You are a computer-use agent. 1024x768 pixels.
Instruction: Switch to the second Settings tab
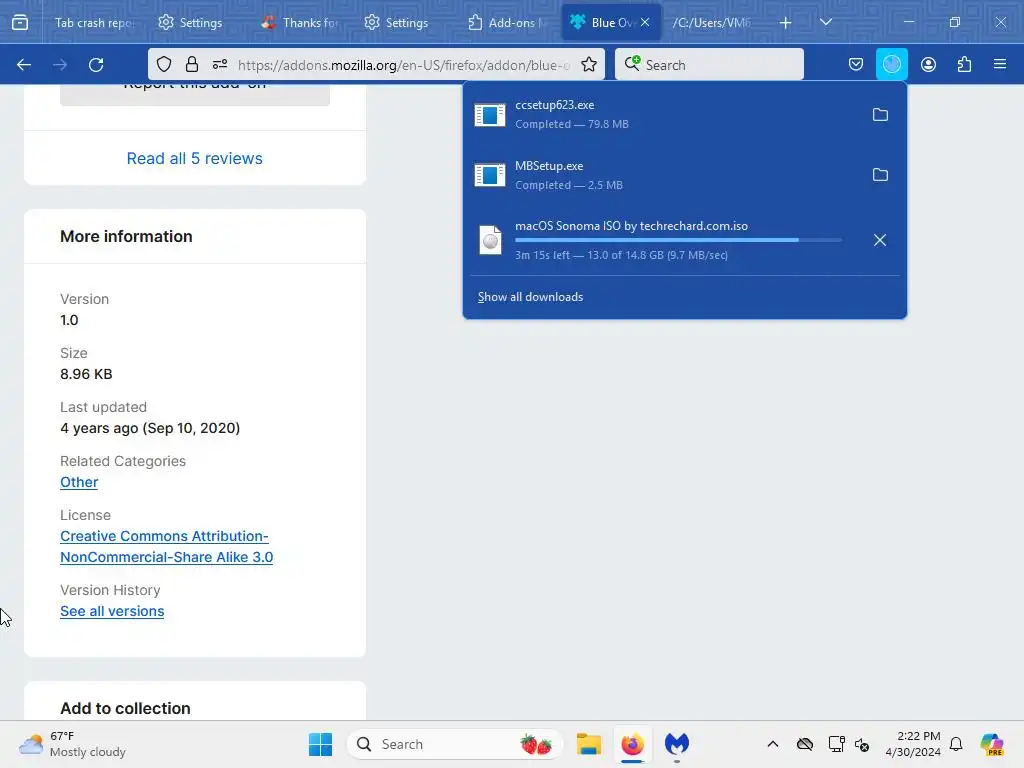(x=396, y=22)
